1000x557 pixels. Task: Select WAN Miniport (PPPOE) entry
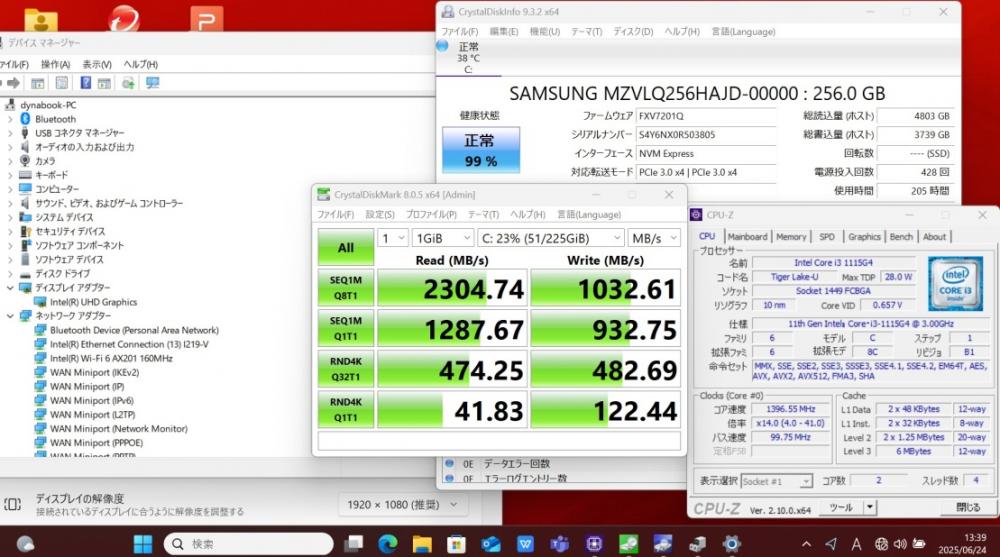96,442
